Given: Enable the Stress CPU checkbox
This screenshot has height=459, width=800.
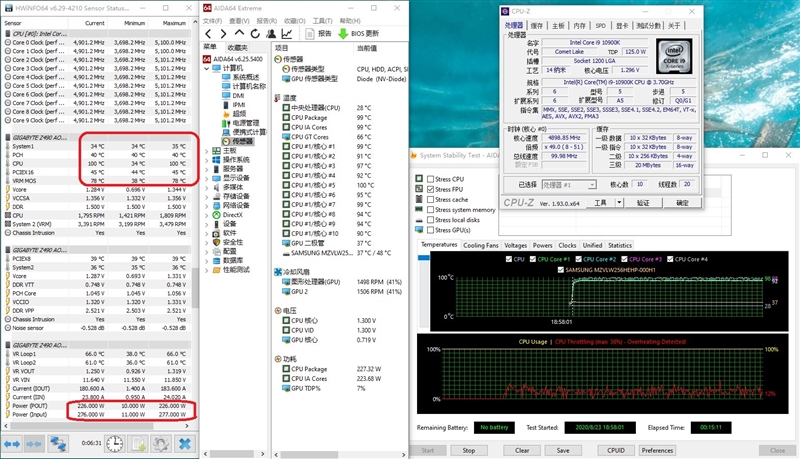Looking at the screenshot, I should point(431,179).
